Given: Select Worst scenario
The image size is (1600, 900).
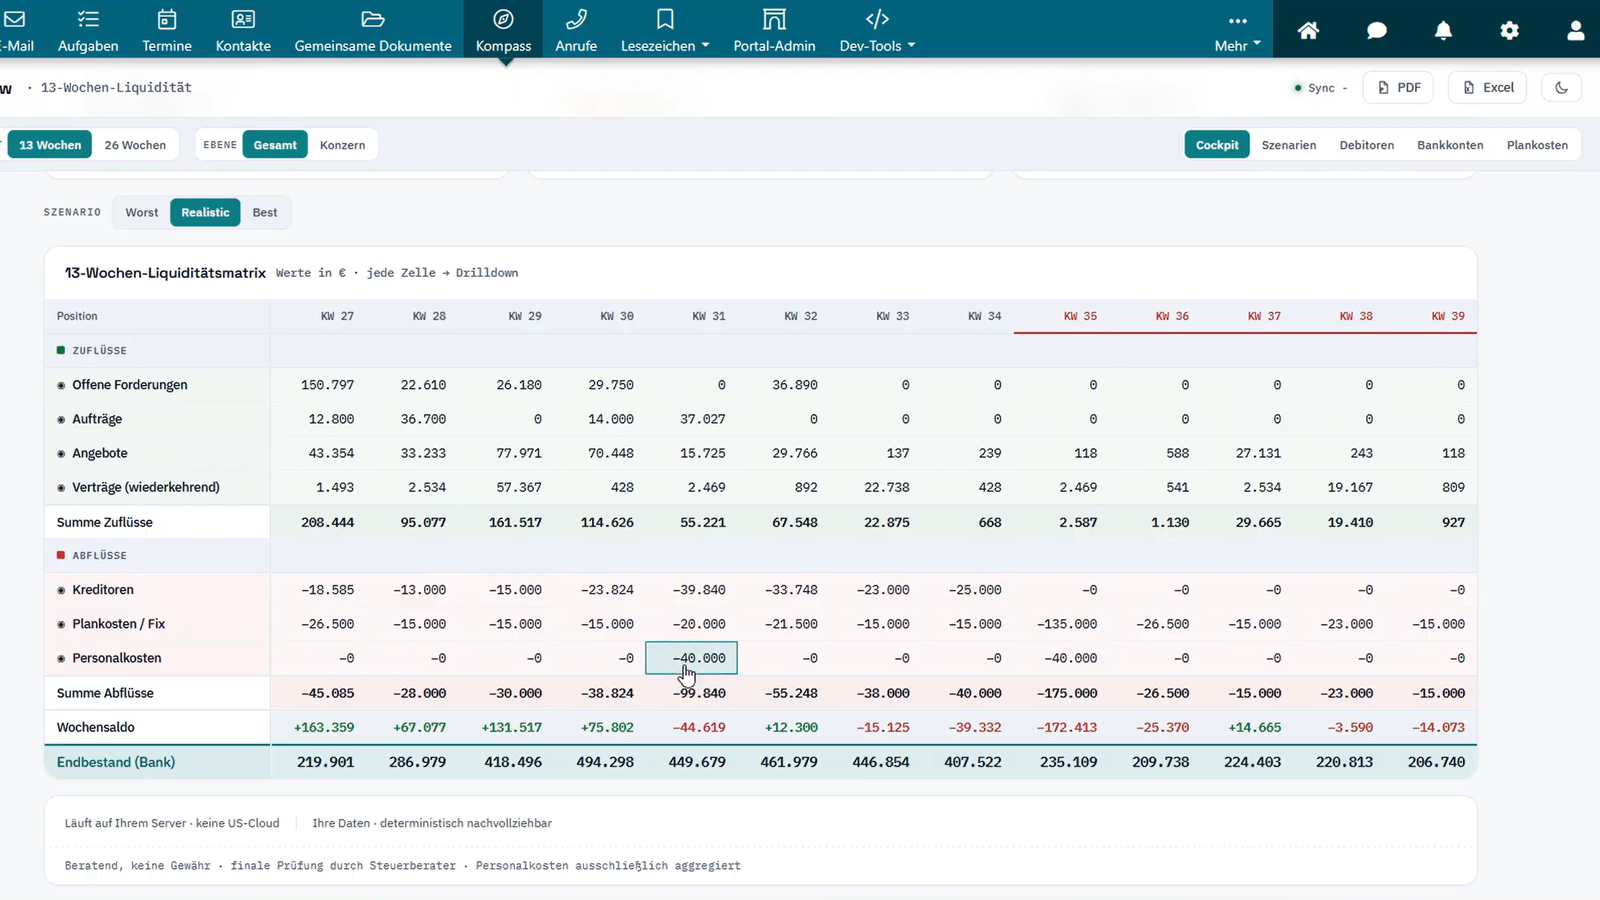Looking at the screenshot, I should (142, 212).
